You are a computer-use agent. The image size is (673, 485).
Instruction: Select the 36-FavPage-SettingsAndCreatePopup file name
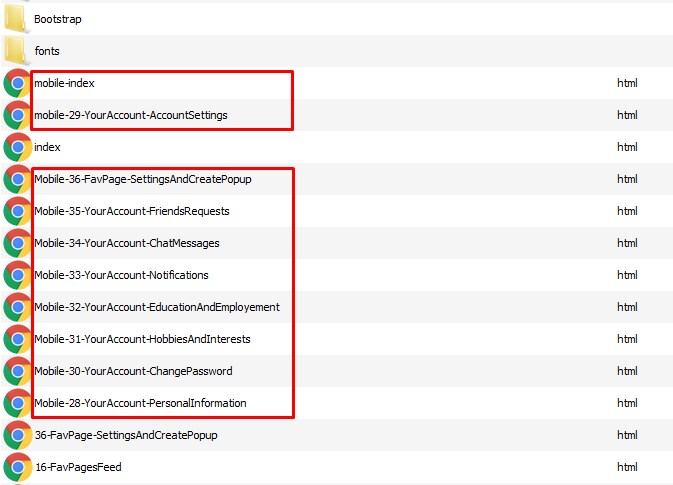point(125,435)
